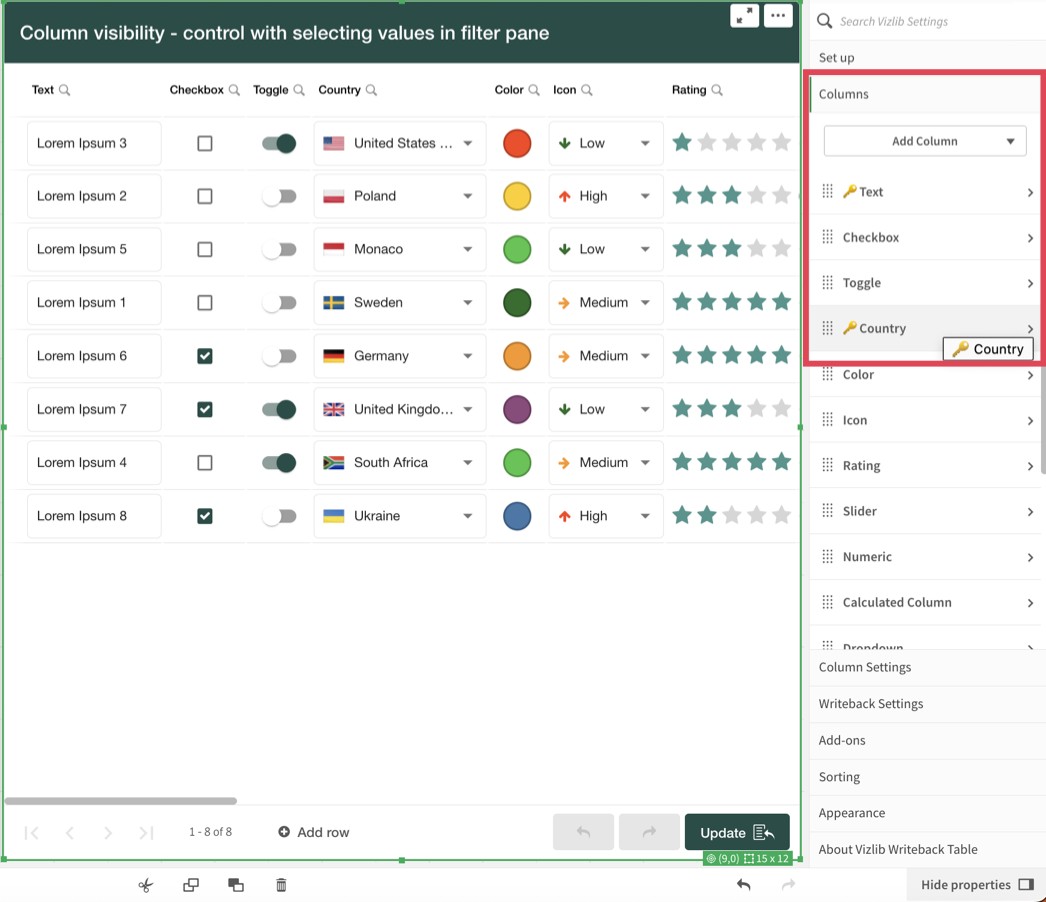Expand the Slider column settings
The width and height of the screenshot is (1046, 902).
1029,511
